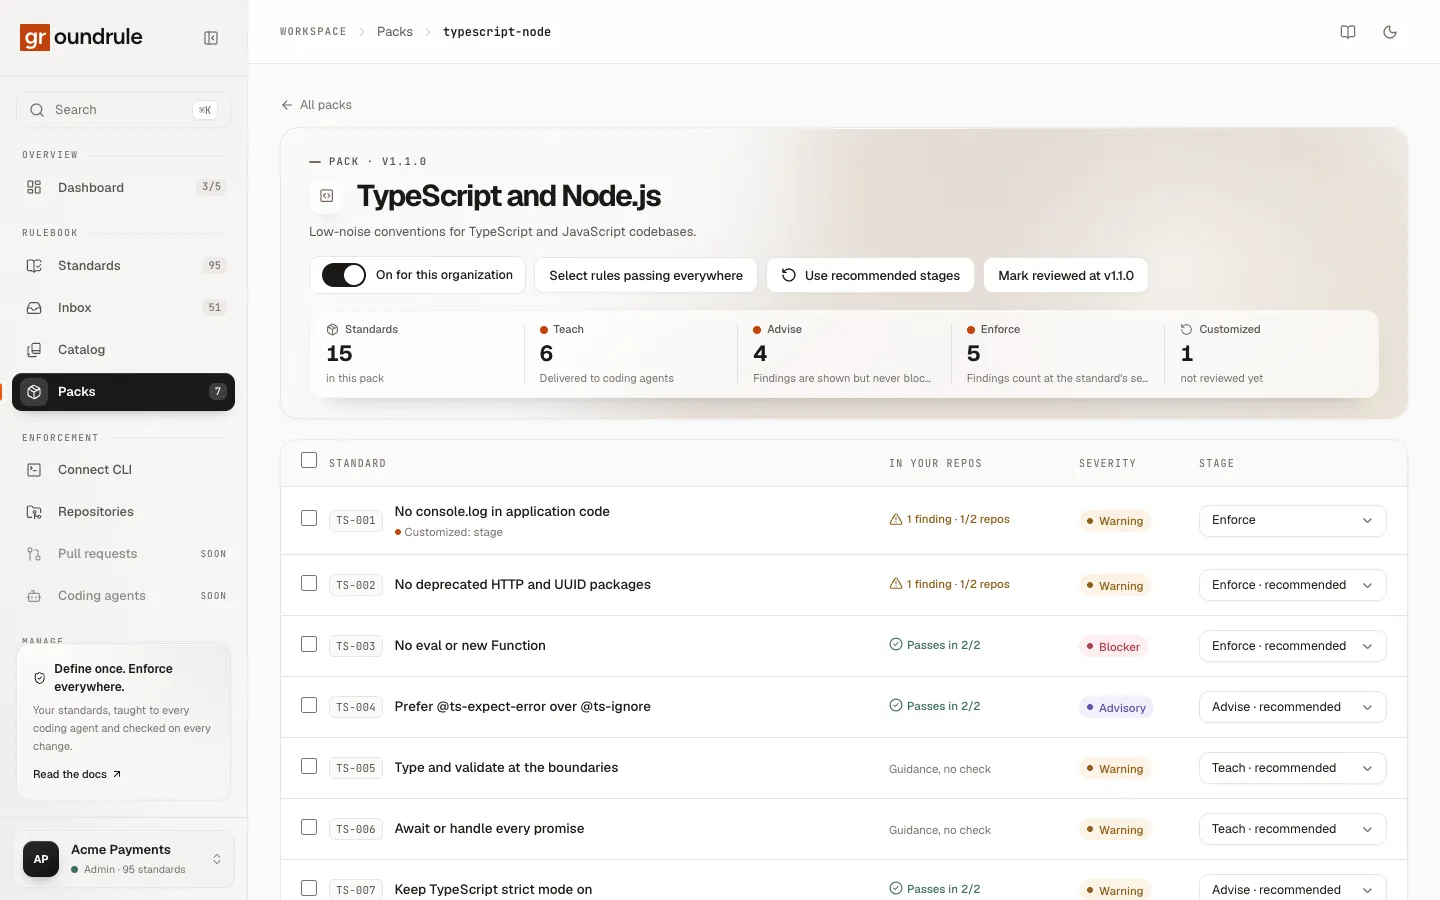Click the back arrow beside All packs
The image size is (1440, 900).
287,105
